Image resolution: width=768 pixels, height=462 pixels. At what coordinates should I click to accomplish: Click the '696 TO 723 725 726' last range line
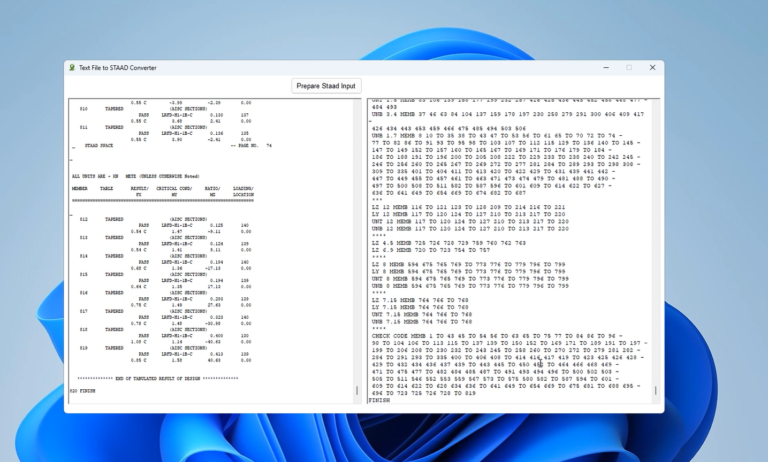point(424,393)
